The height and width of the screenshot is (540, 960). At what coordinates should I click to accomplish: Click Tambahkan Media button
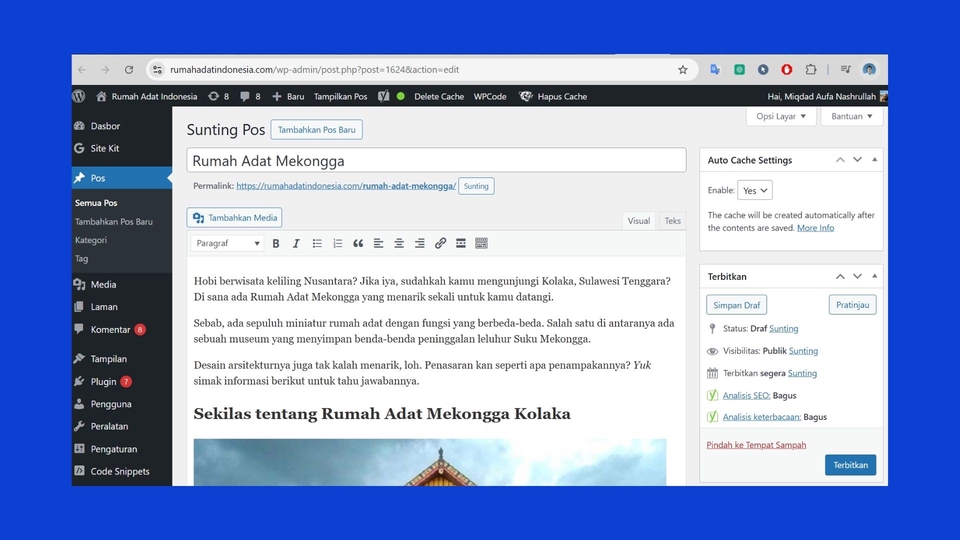pos(234,218)
